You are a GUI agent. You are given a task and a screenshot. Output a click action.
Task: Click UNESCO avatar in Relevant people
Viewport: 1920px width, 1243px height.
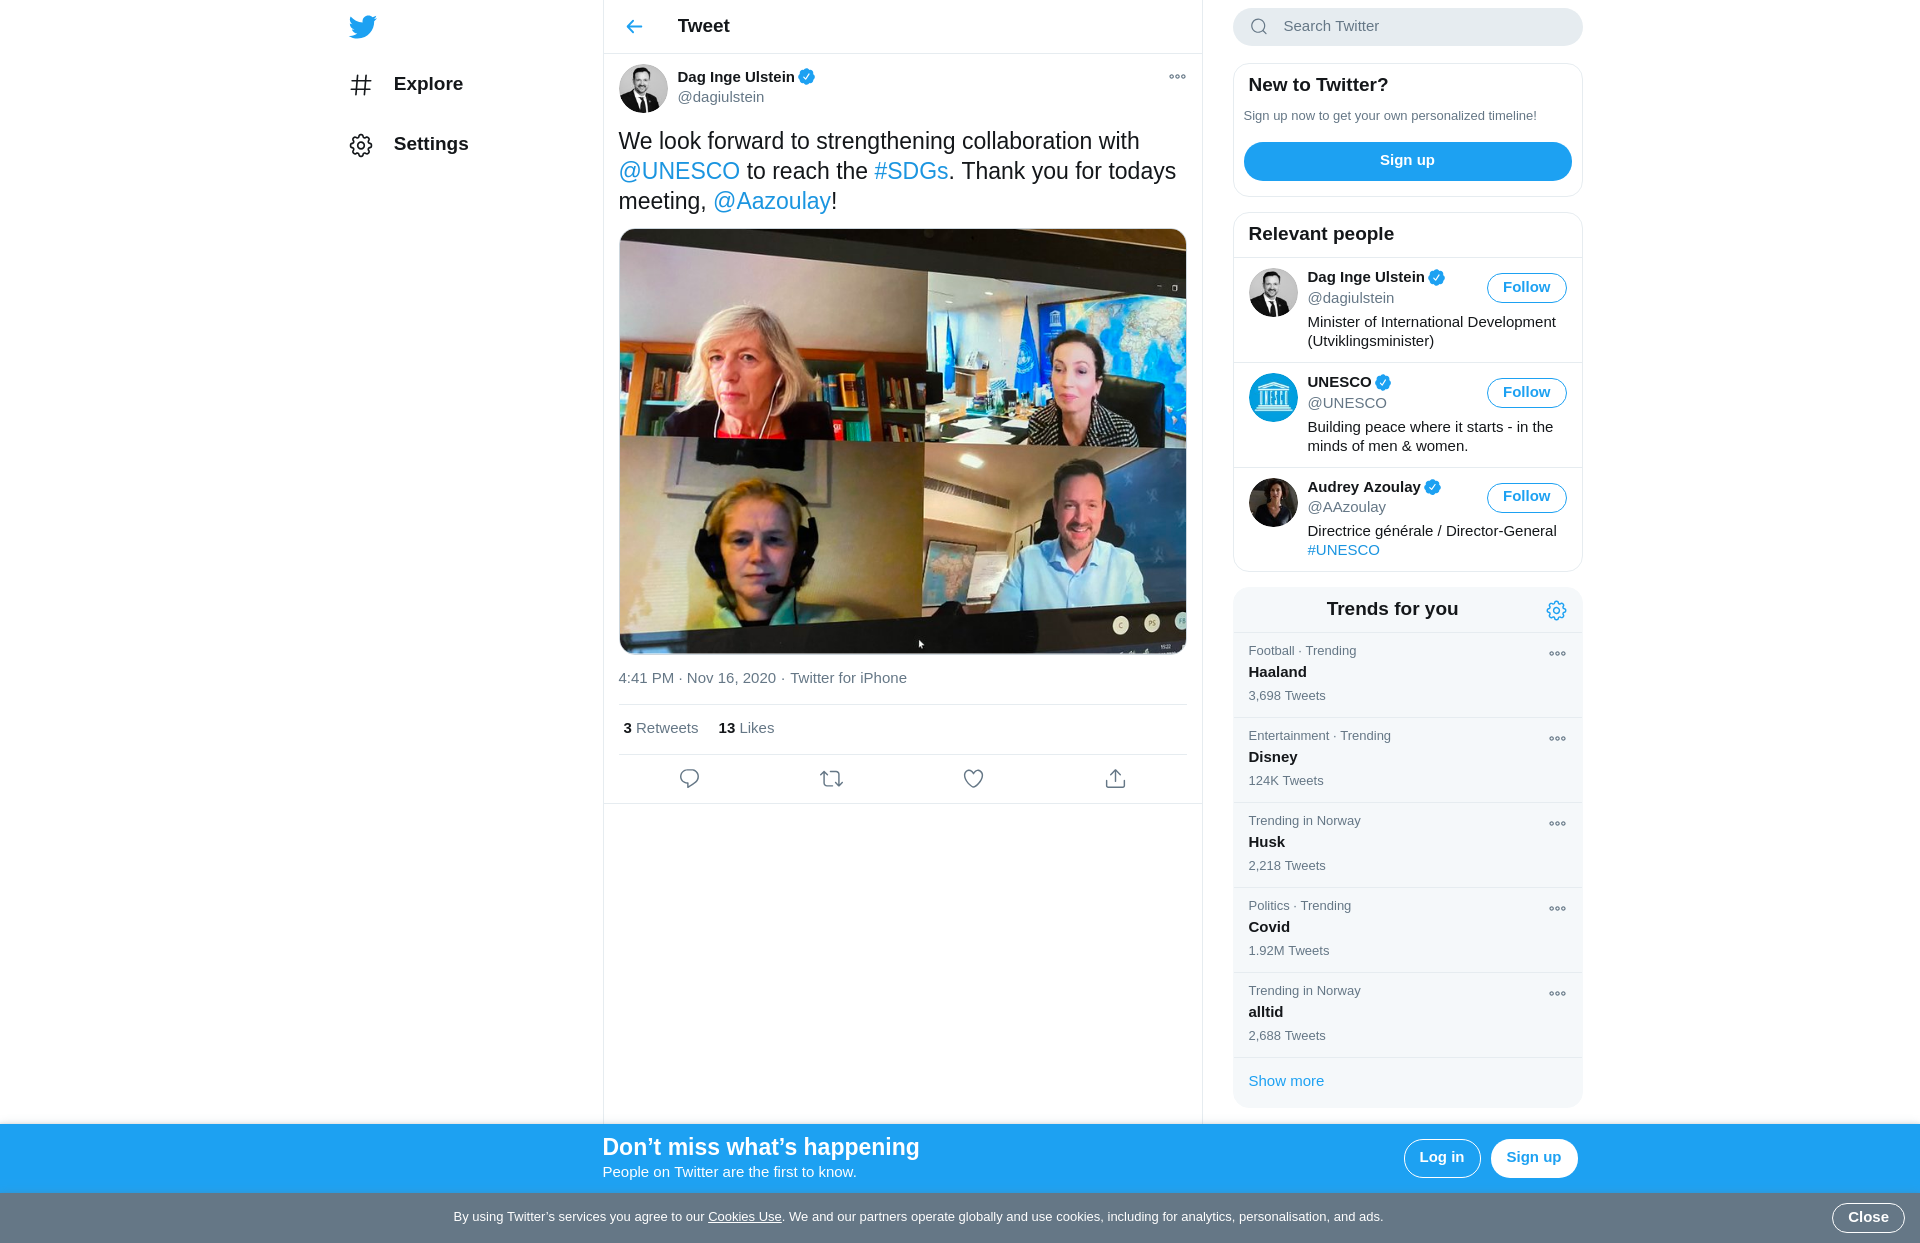1273,397
